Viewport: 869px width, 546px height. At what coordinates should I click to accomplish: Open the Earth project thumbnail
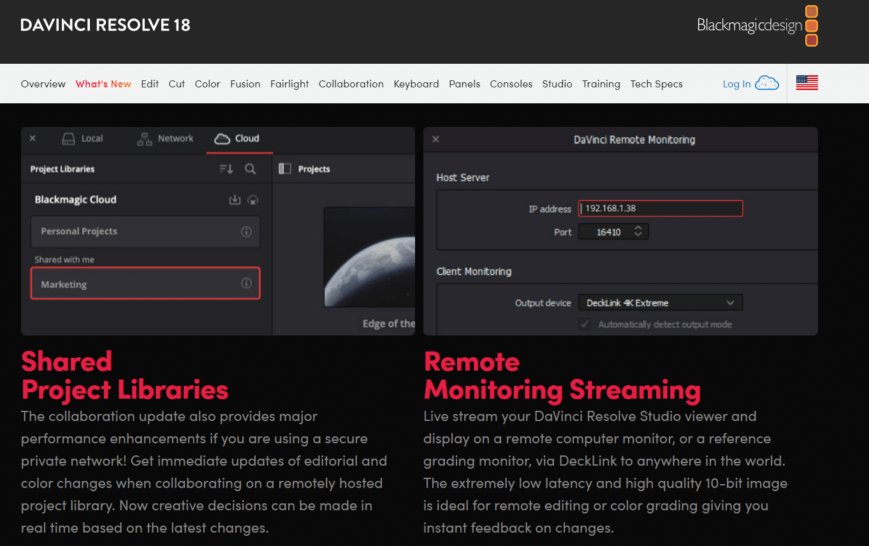[x=370, y=257]
